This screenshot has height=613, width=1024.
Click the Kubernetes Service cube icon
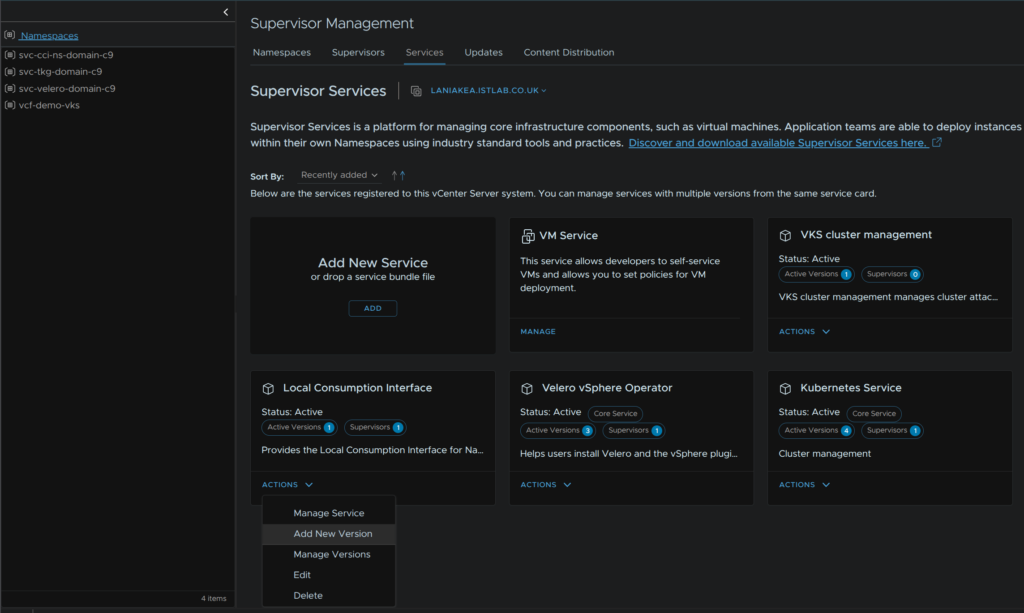click(x=786, y=388)
